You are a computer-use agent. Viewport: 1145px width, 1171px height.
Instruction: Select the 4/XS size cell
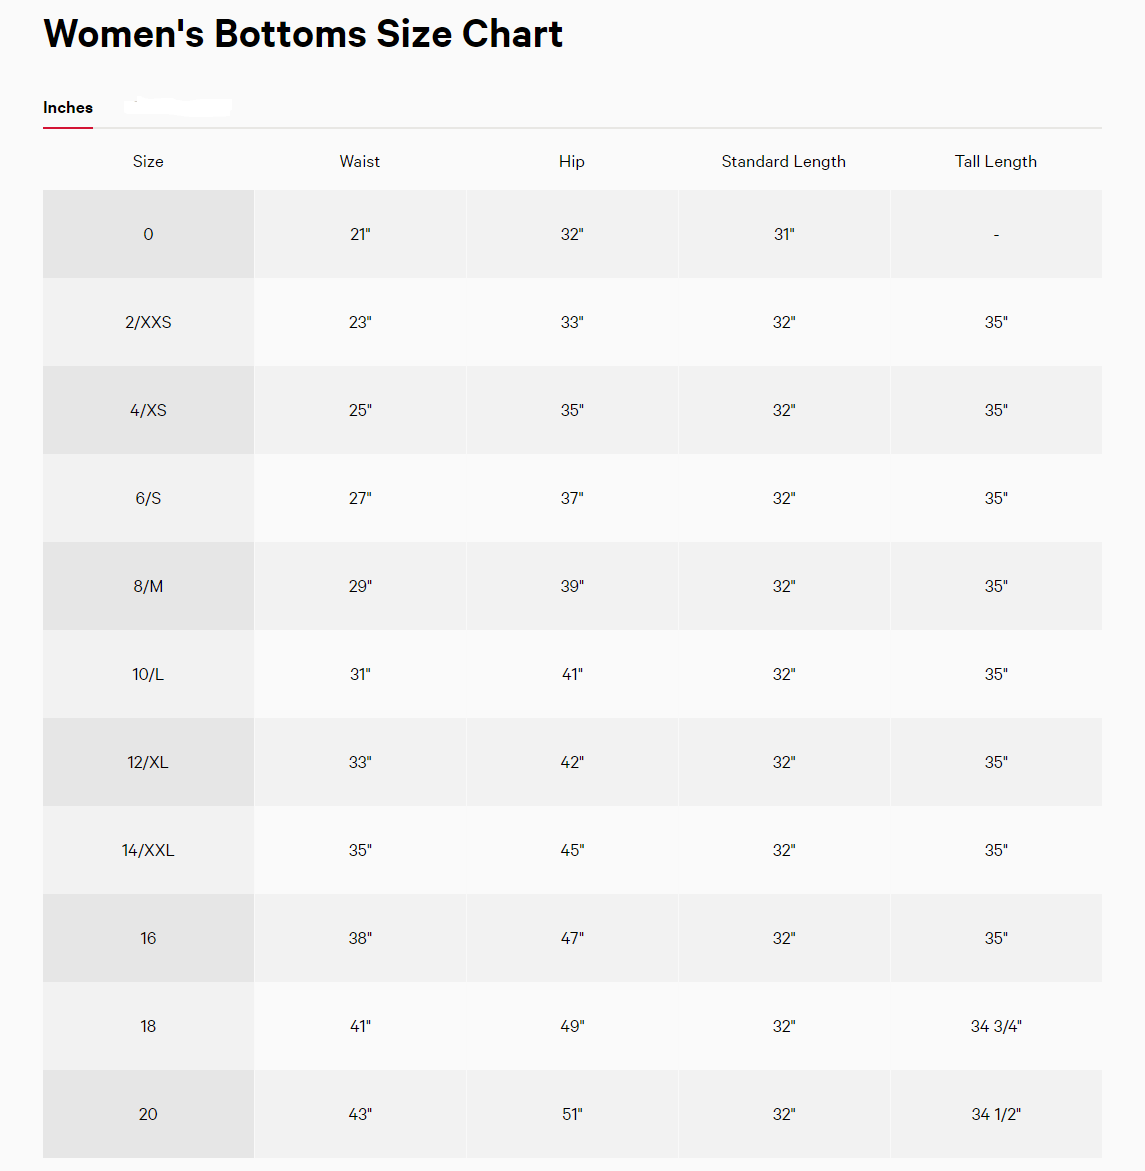pos(148,410)
